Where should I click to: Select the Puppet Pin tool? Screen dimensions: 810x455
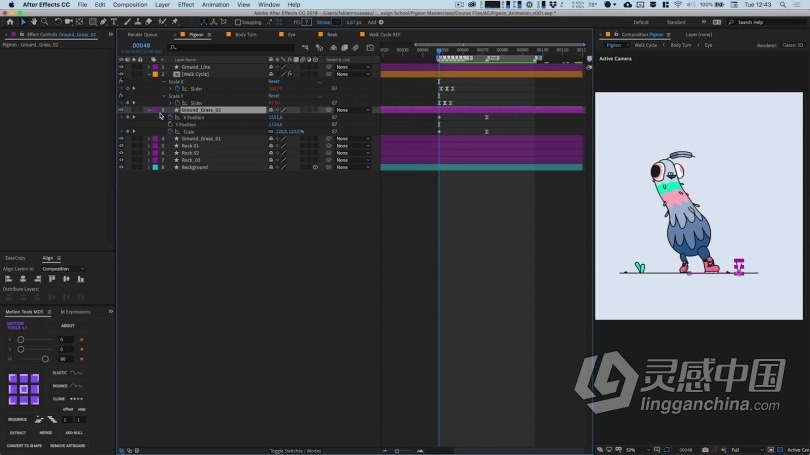[x=175, y=22]
